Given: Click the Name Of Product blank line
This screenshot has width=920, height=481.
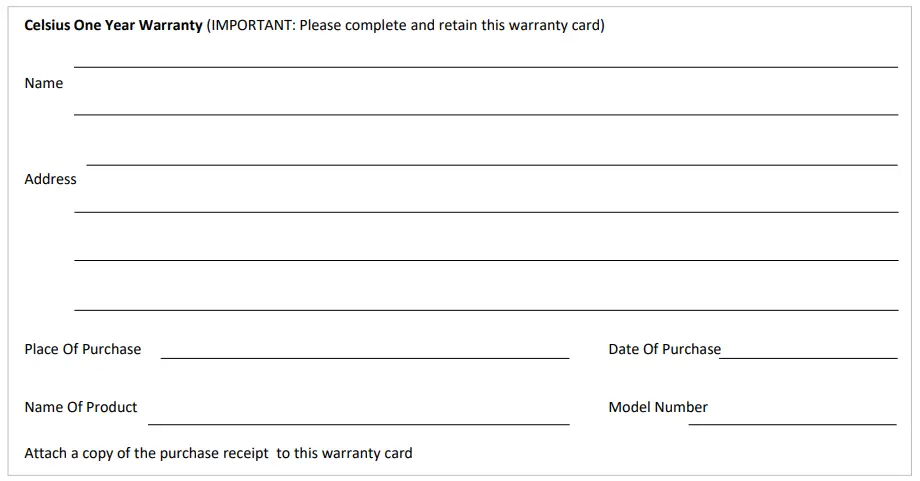Looking at the screenshot, I should 358,423.
